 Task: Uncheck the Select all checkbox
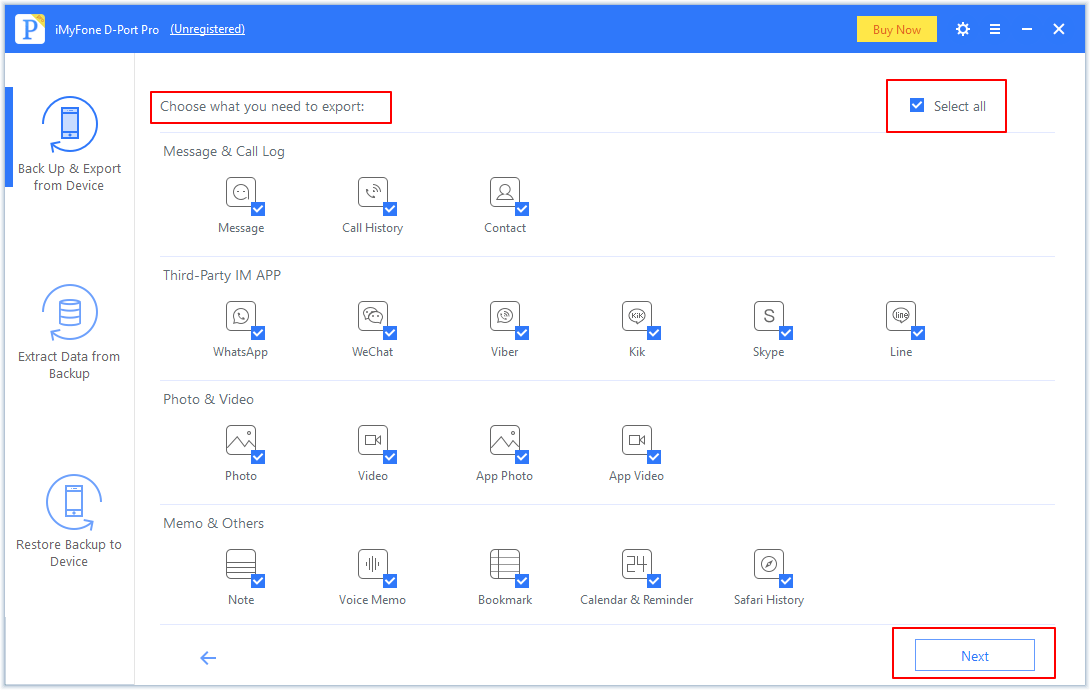click(917, 106)
